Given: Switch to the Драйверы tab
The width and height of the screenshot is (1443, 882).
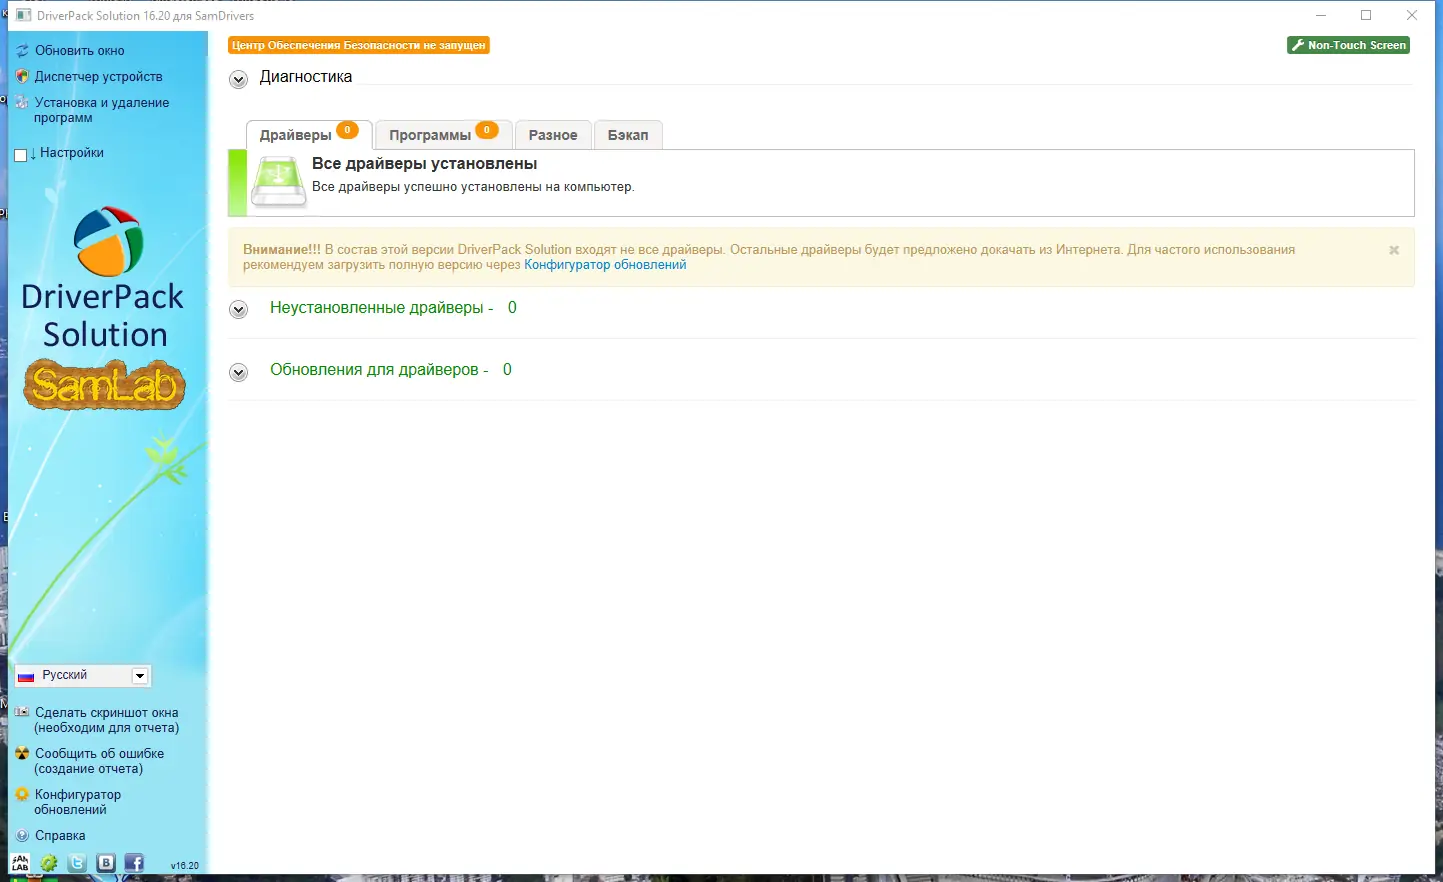Looking at the screenshot, I should 309,135.
